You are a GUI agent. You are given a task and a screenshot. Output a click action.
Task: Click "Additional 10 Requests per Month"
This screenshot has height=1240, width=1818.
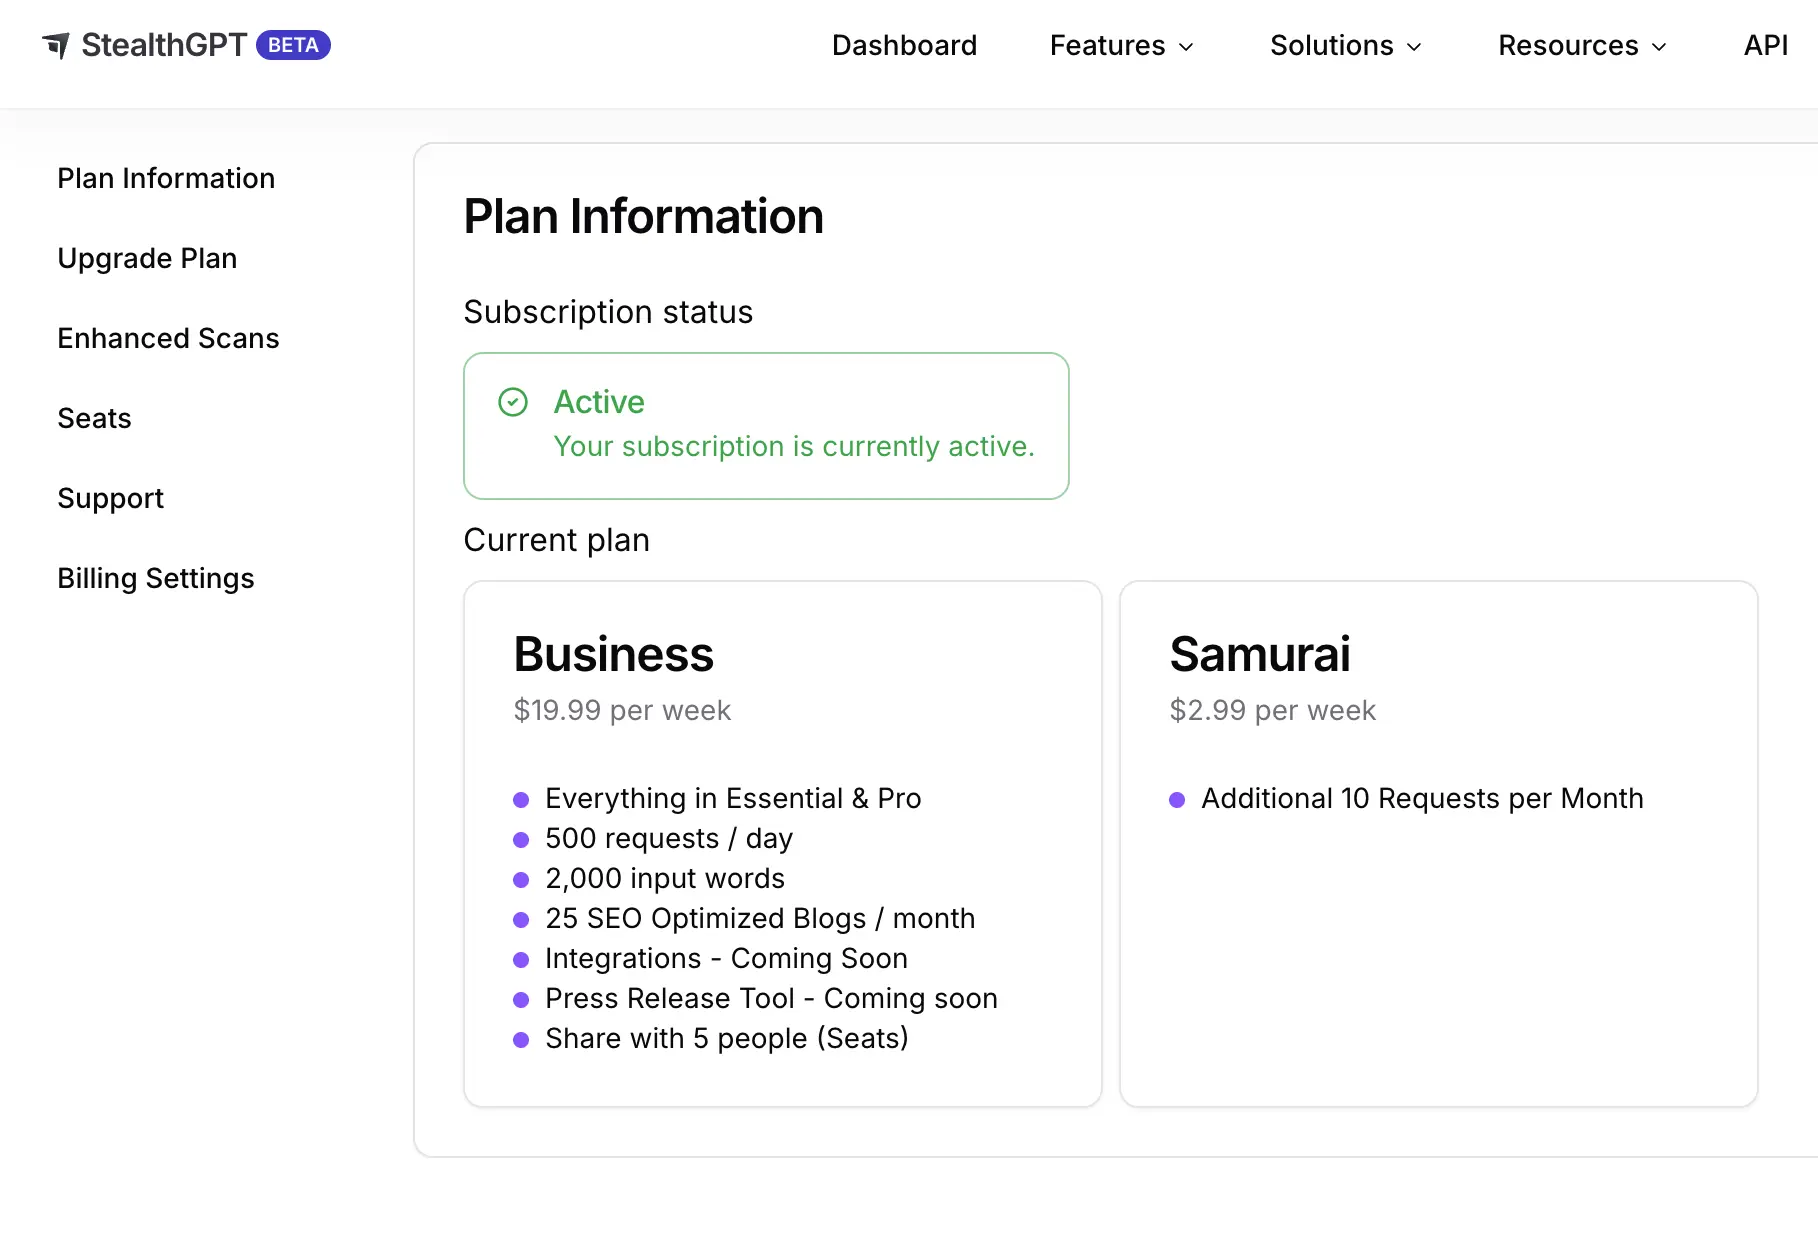[1422, 798]
